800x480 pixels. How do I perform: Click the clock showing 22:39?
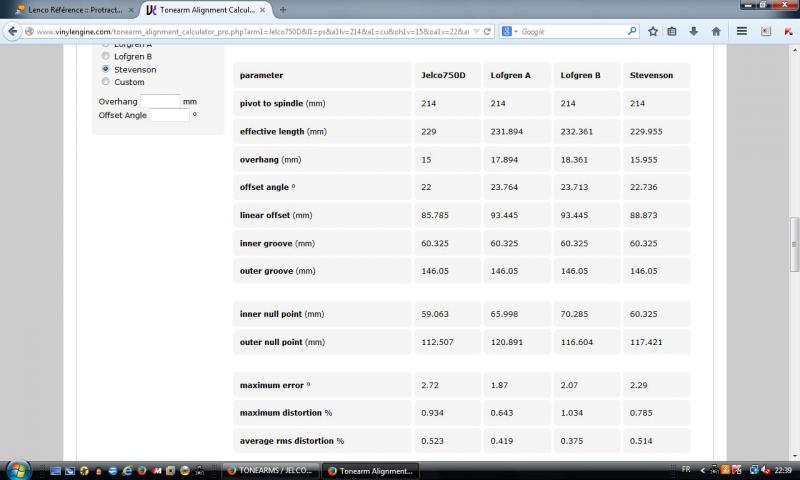tap(783, 470)
